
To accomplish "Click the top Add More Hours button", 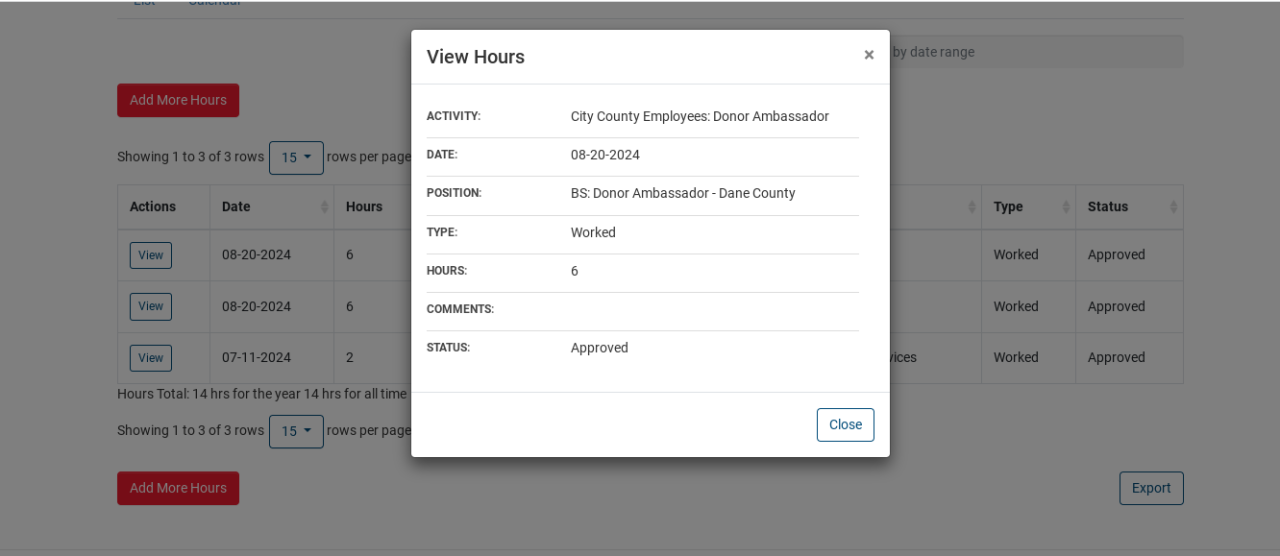I will [178, 100].
